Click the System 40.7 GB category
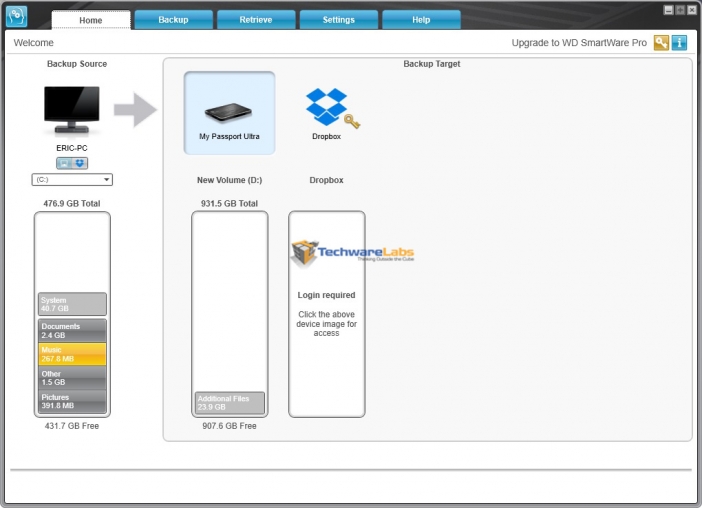Screen dimensions: 702x508 coord(72,304)
